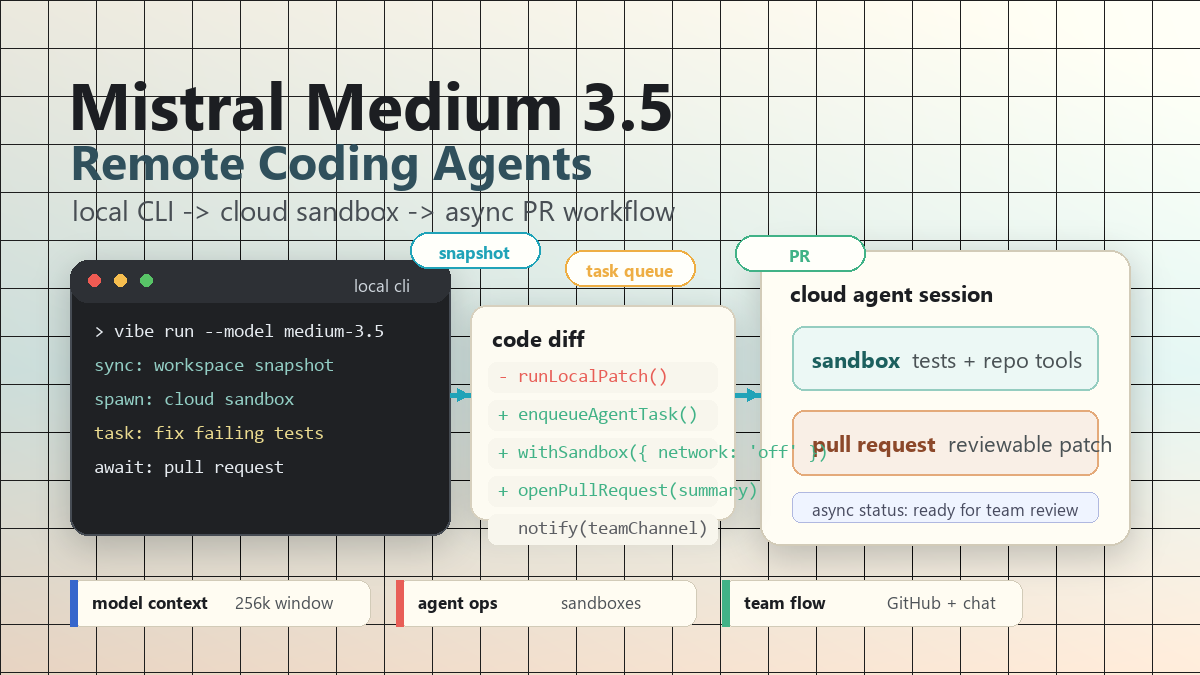Viewport: 1200px width, 675px height.
Task: Open the pull request reviewable patch card
Action: click(945, 443)
